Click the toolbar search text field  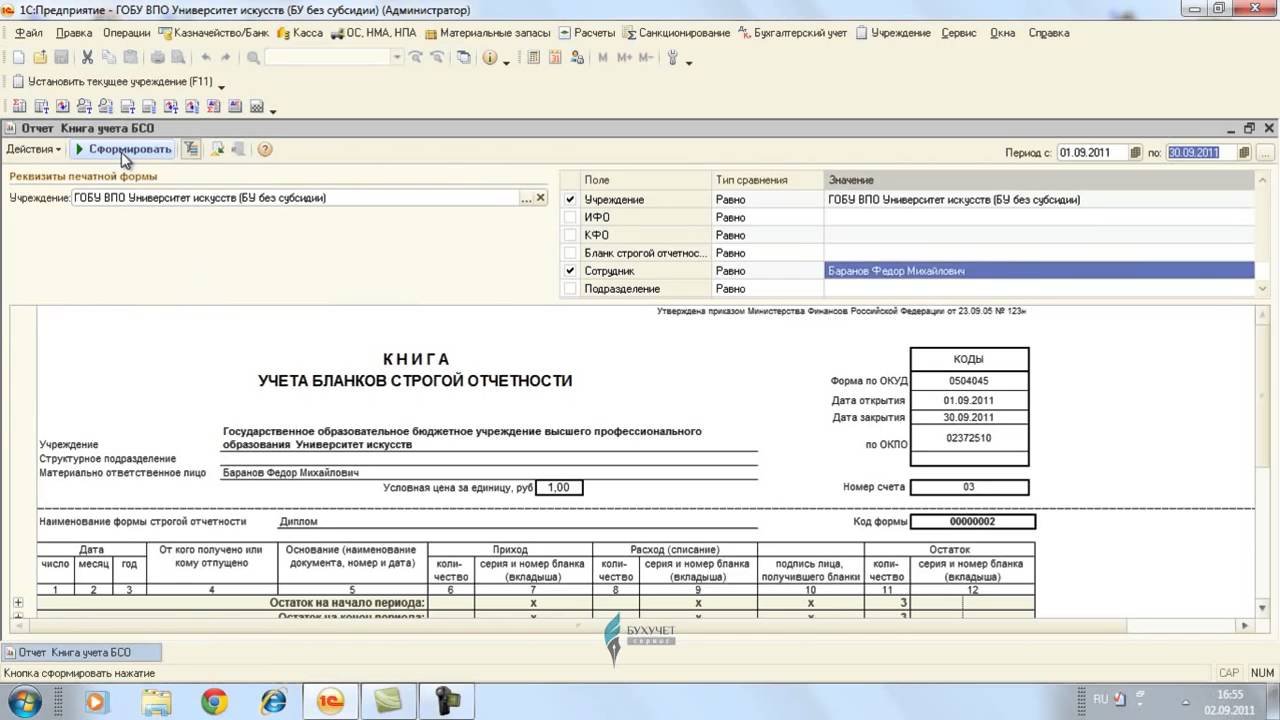pyautogui.click(x=327, y=58)
